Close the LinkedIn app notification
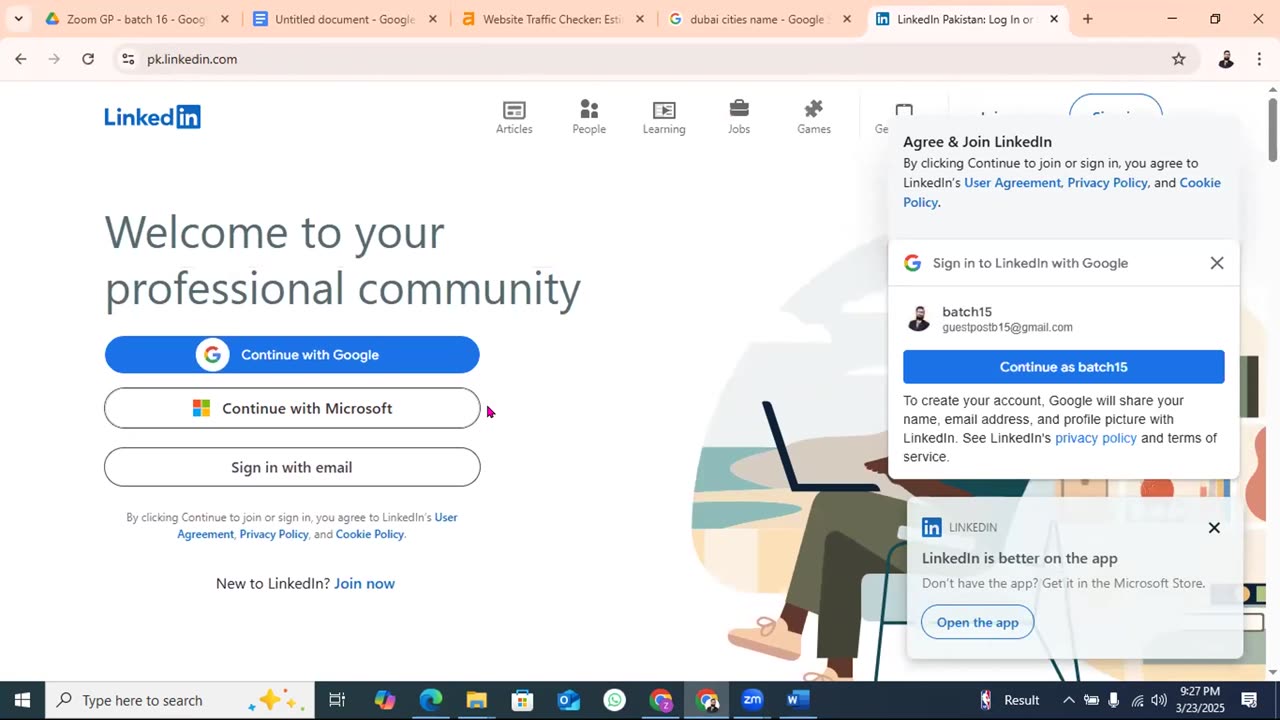Viewport: 1280px width, 720px height. pyautogui.click(x=1214, y=528)
